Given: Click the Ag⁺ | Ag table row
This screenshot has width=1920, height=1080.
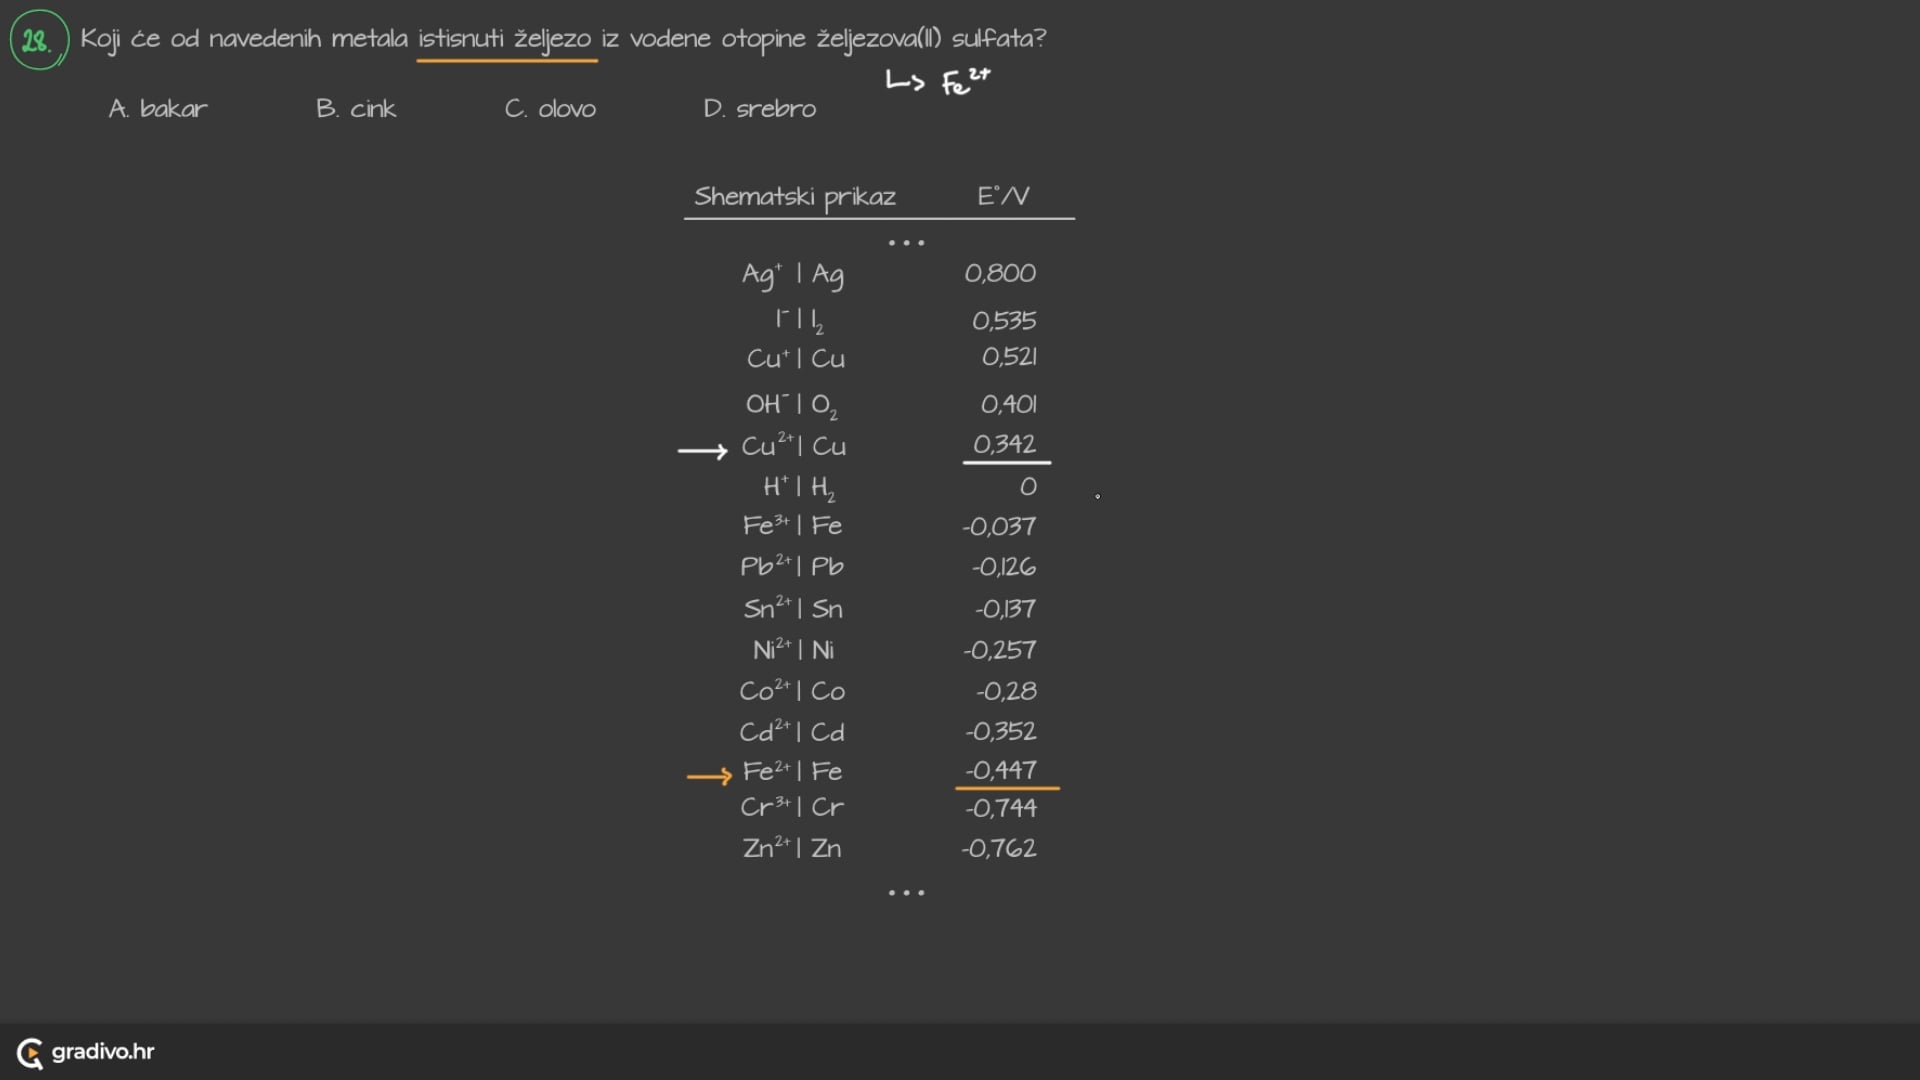Looking at the screenshot, I should [x=792, y=274].
